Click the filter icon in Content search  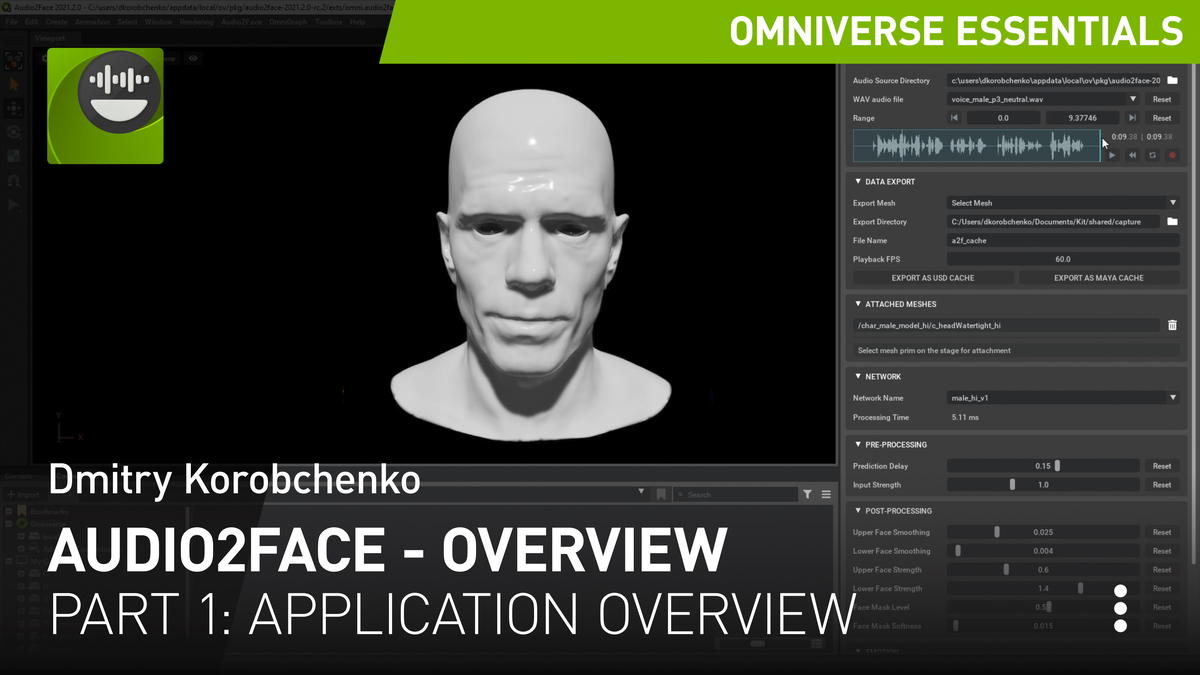click(807, 494)
